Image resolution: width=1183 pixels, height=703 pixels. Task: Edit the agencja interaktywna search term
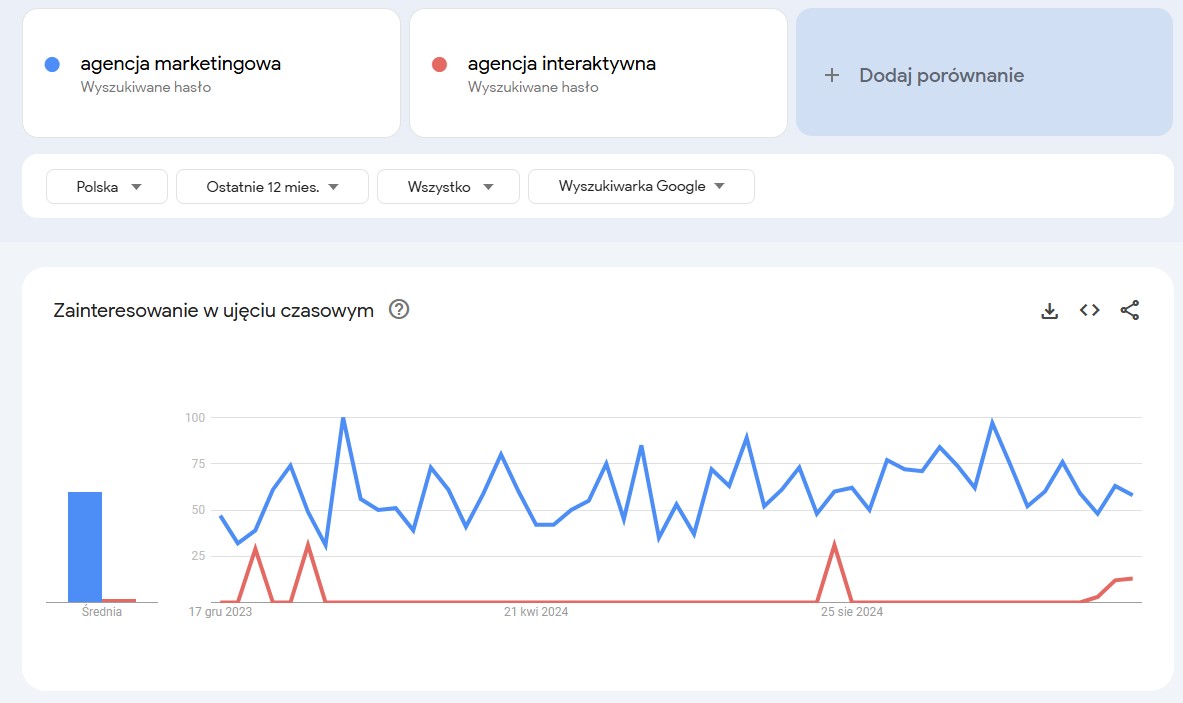pos(561,64)
